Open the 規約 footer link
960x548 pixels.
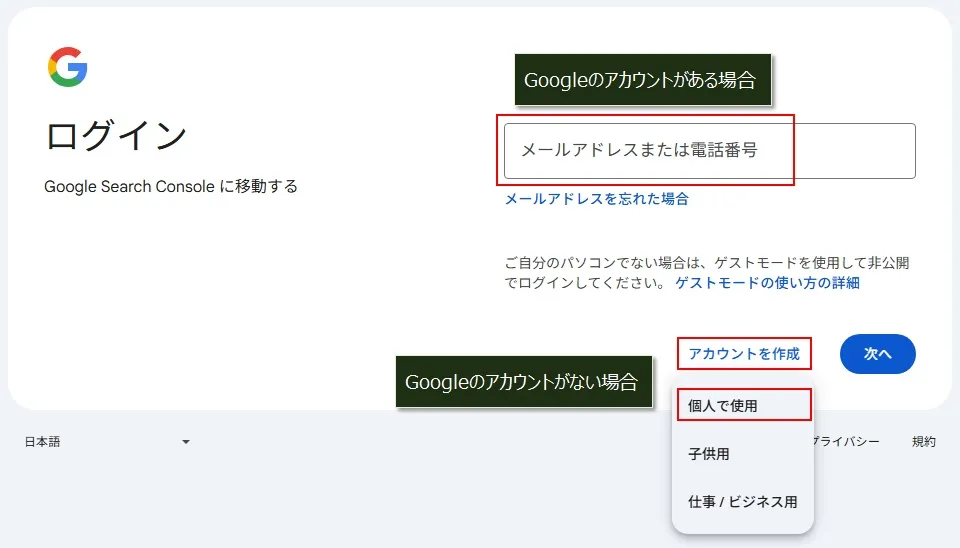coord(924,441)
